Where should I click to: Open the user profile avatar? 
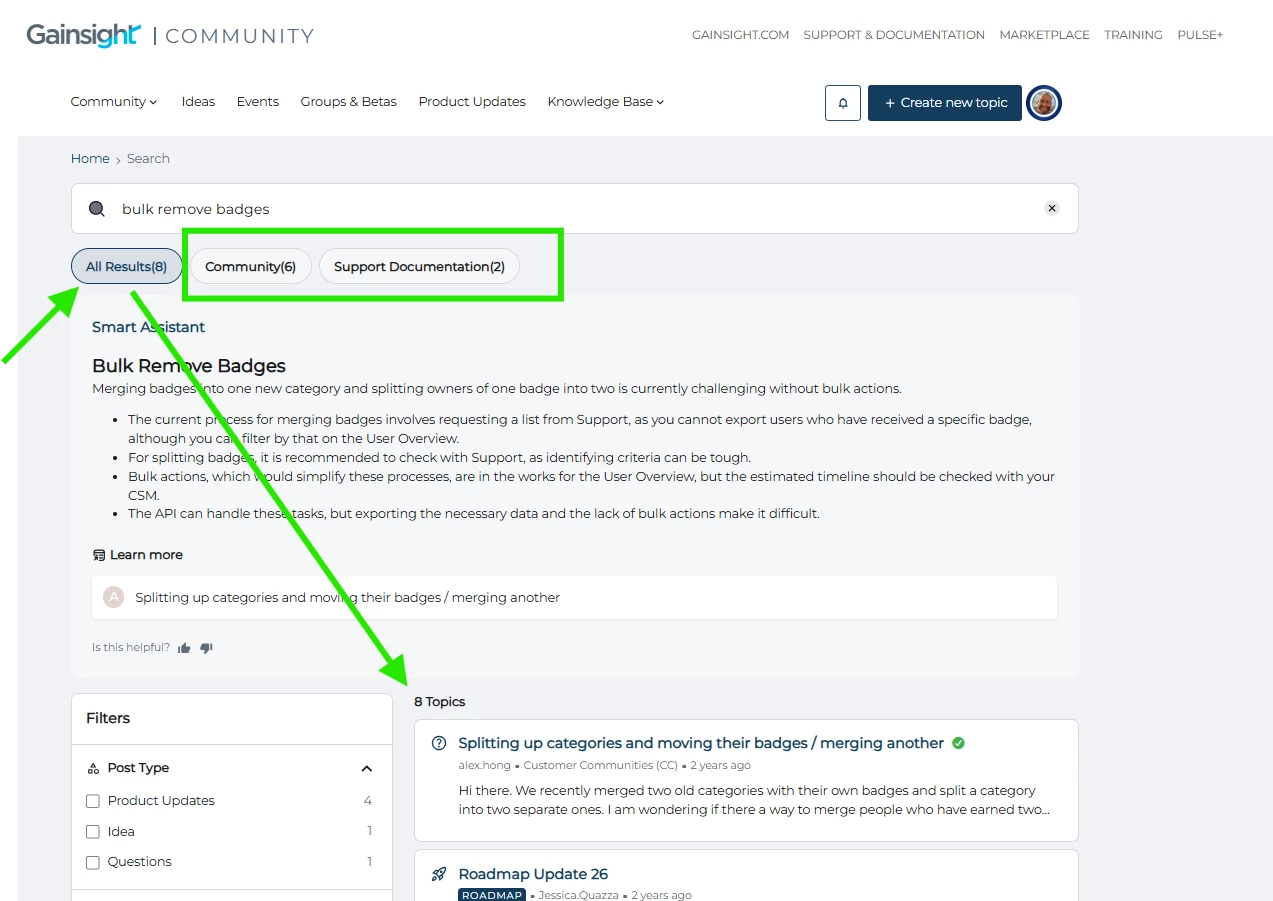[1044, 103]
